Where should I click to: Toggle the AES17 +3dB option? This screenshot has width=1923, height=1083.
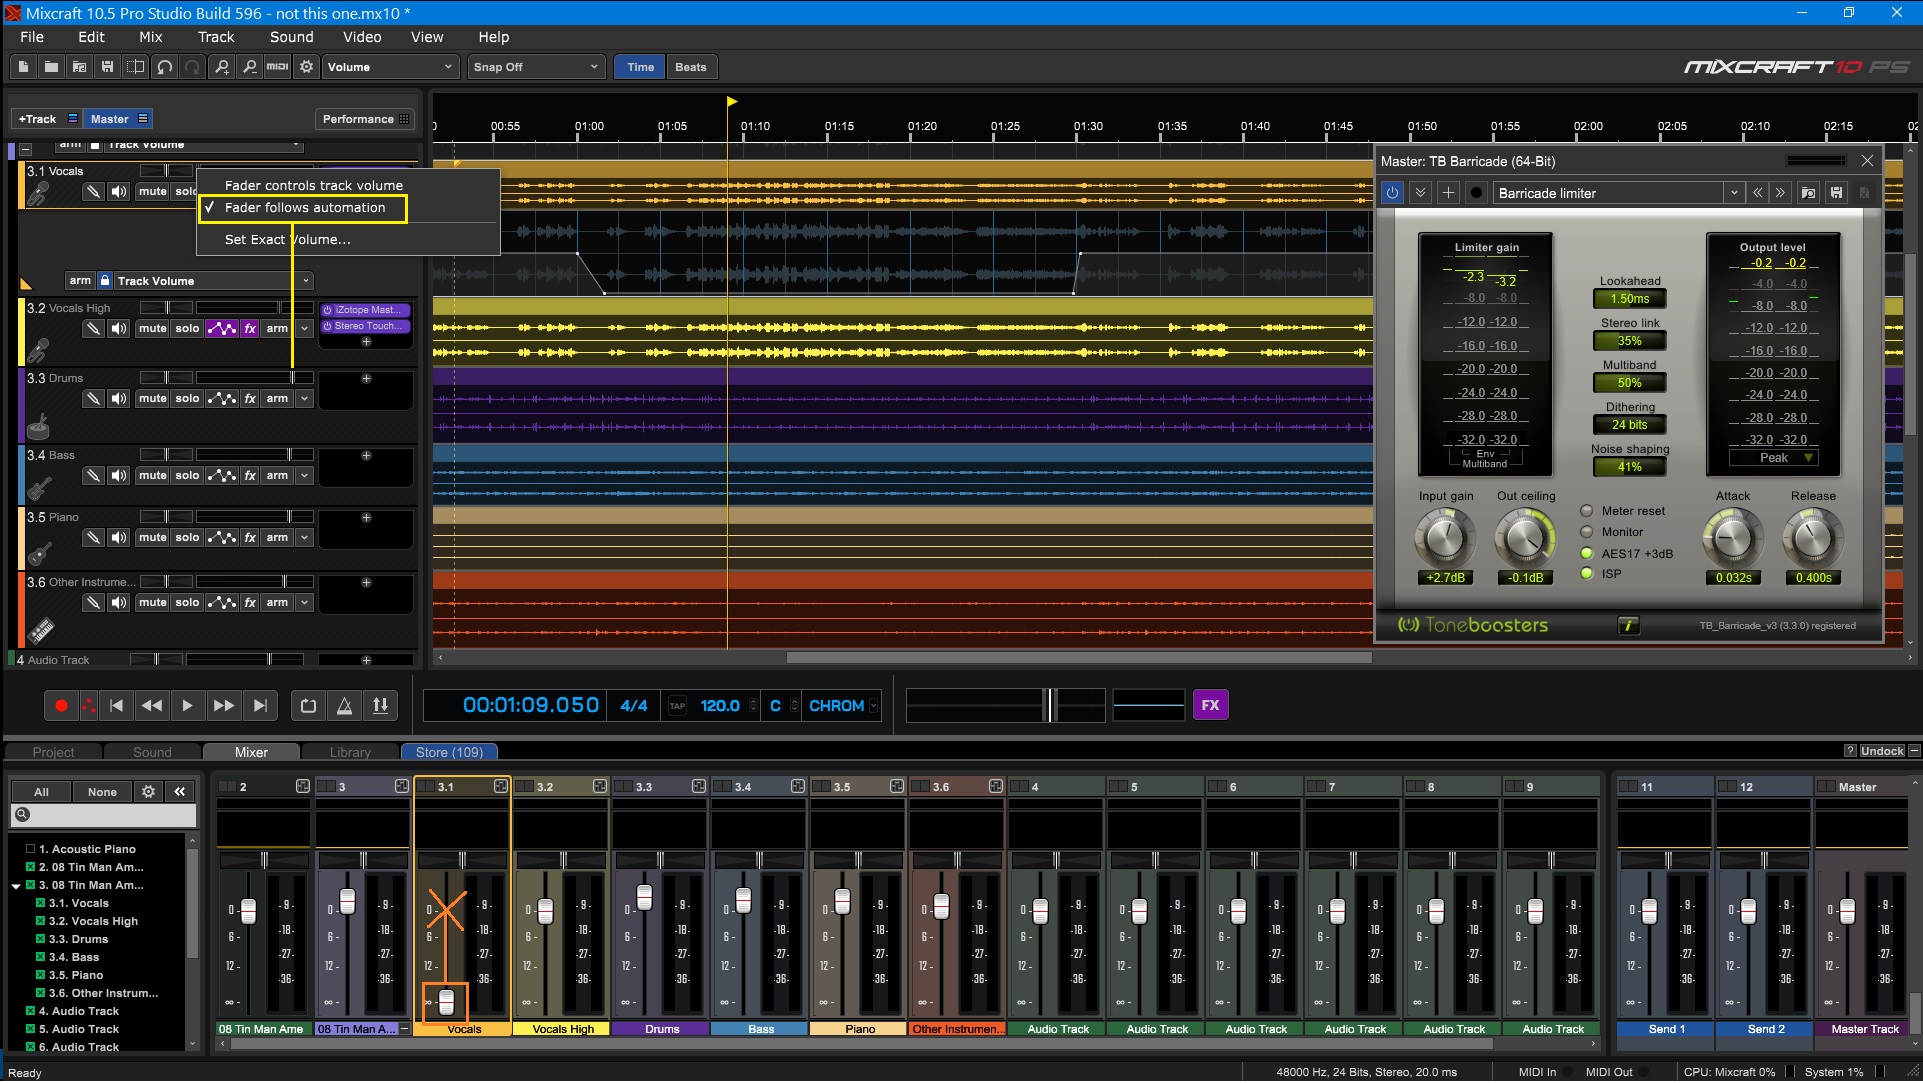tap(1586, 553)
